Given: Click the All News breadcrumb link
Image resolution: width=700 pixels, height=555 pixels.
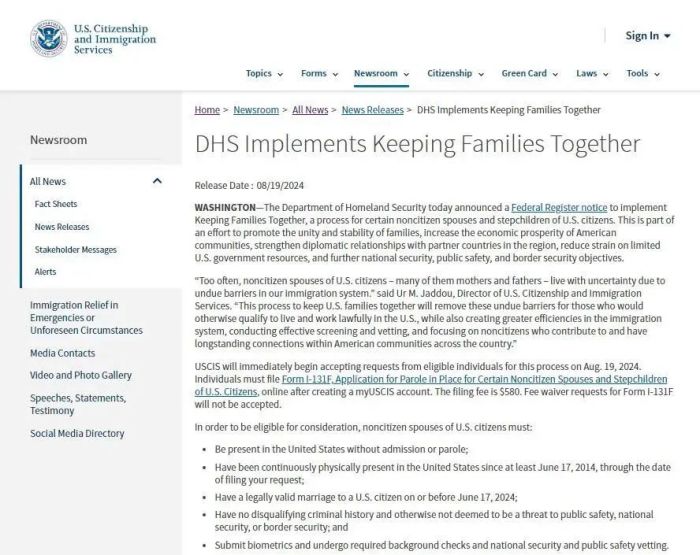Looking at the screenshot, I should (x=310, y=110).
